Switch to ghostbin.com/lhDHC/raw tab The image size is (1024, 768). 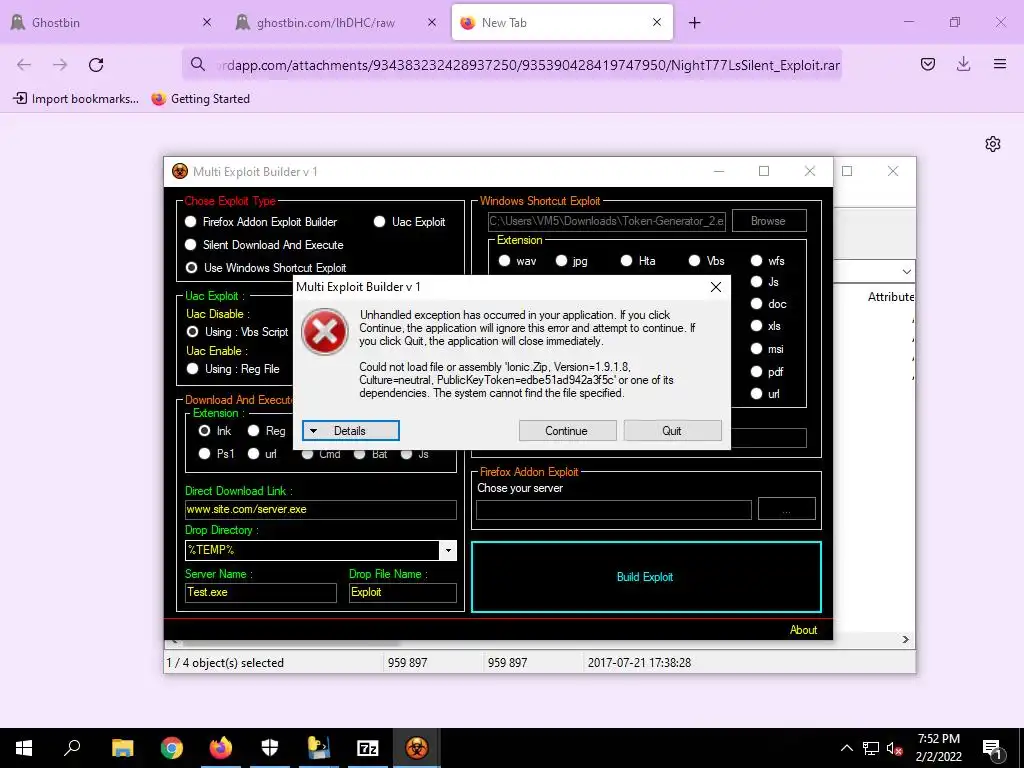tap(336, 23)
